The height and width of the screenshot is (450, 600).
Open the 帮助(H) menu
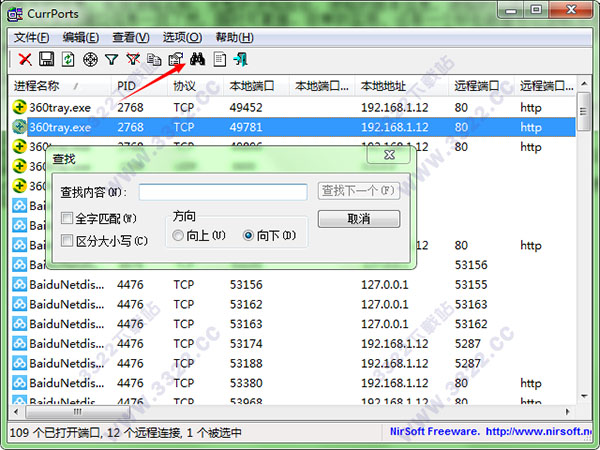click(x=235, y=38)
